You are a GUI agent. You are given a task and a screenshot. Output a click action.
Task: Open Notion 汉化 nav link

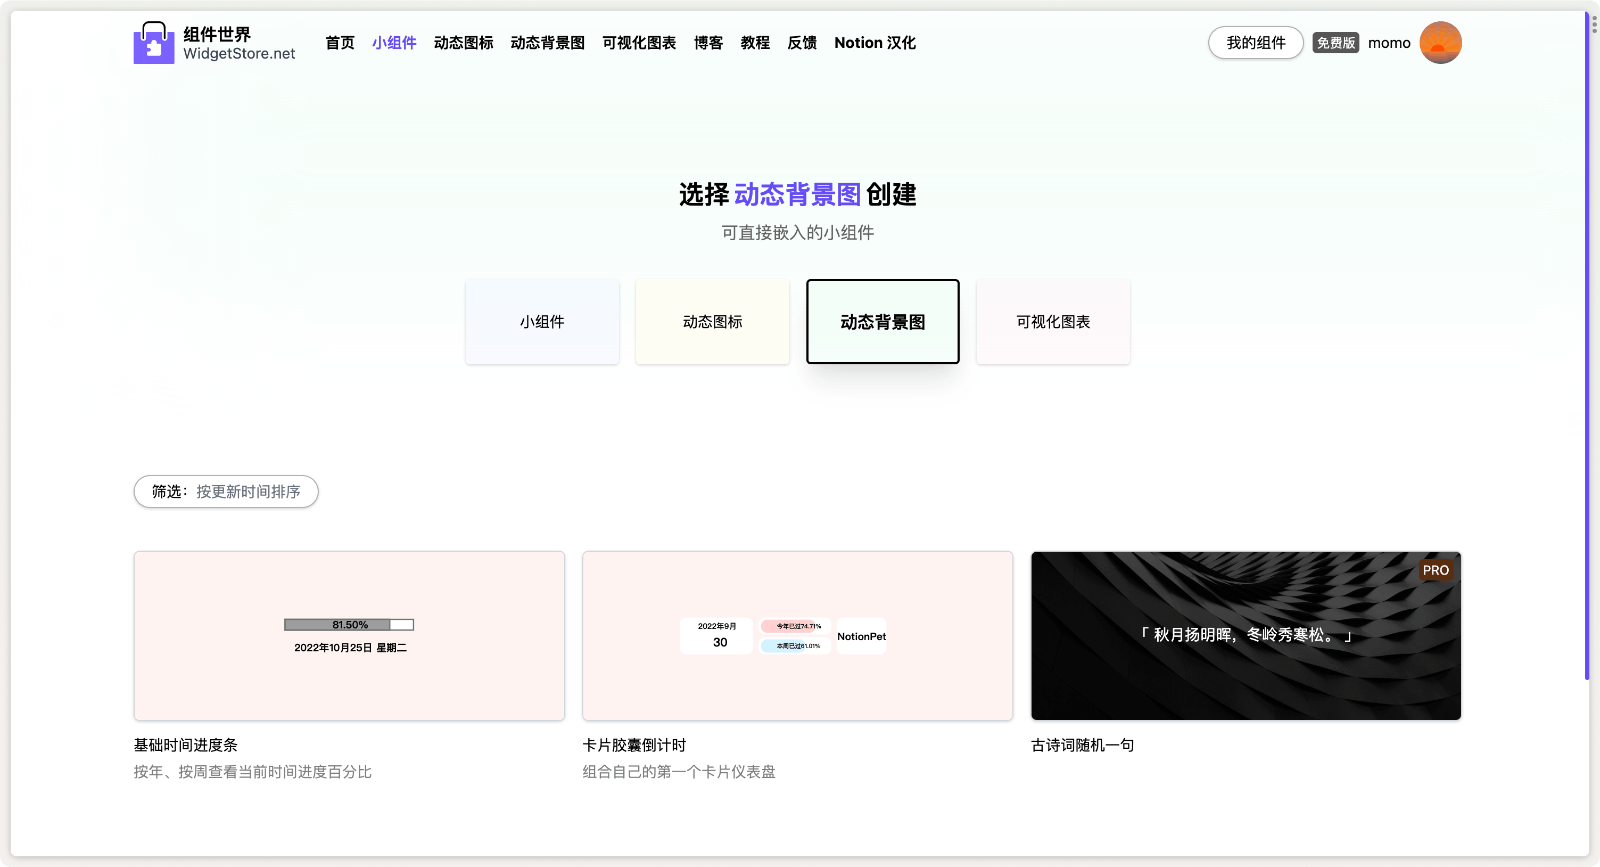(x=875, y=43)
